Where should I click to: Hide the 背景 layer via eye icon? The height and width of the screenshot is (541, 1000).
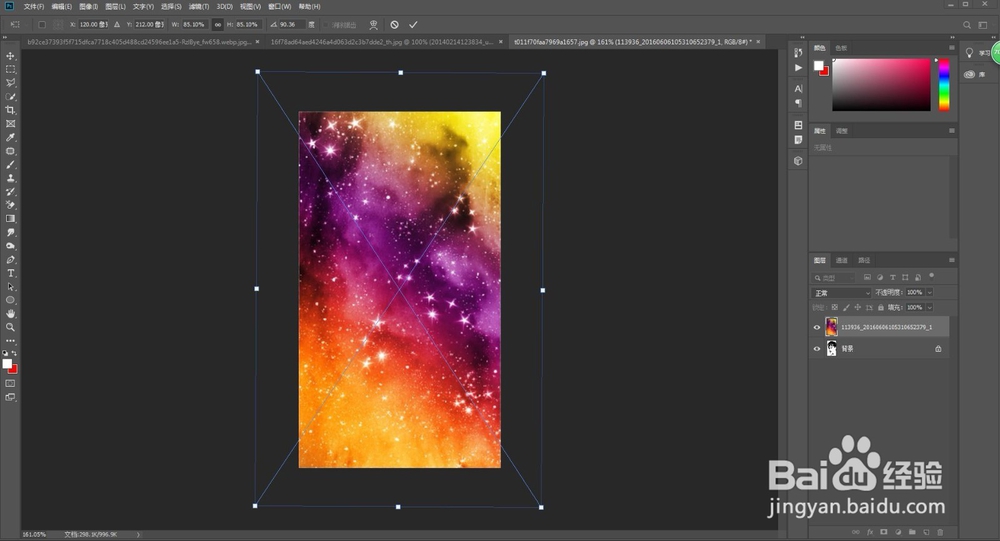[x=817, y=349]
